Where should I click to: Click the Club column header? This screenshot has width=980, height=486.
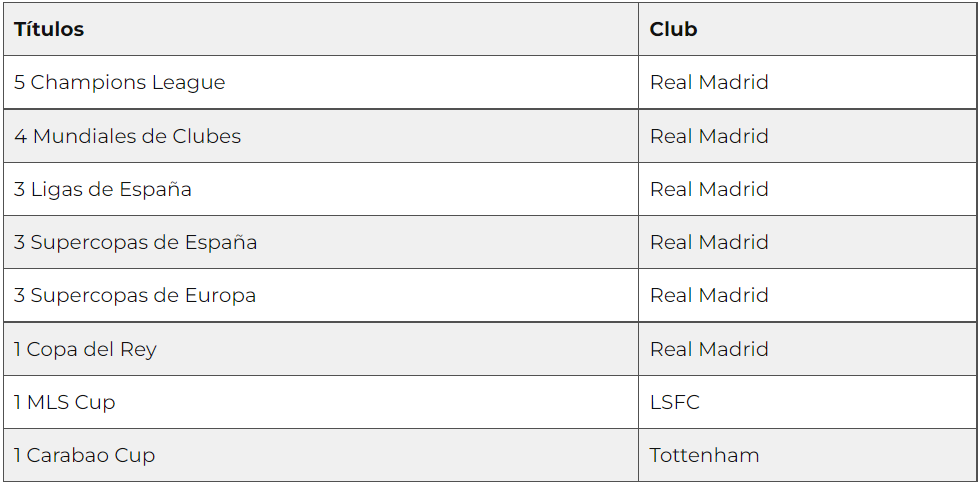673,29
